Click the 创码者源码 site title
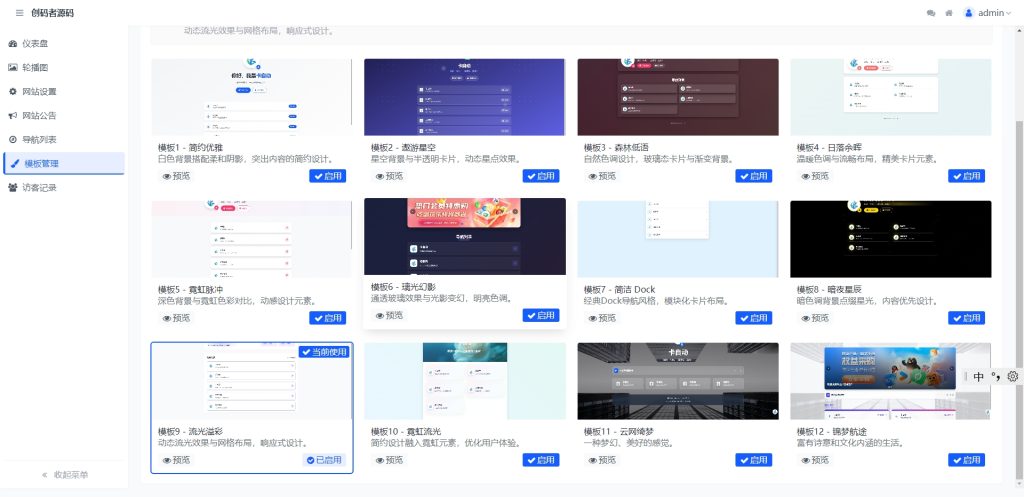This screenshot has height=497, width=1024. 52,13
